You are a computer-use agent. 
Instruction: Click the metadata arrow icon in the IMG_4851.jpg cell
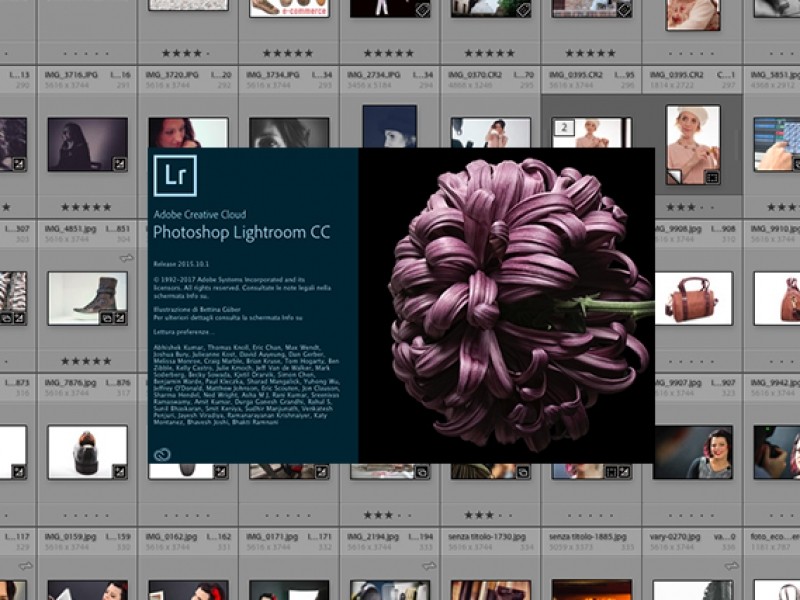pos(127,258)
